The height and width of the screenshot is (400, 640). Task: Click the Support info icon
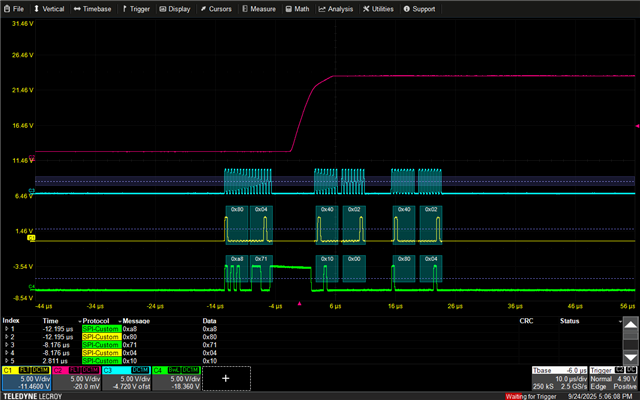pos(406,8)
